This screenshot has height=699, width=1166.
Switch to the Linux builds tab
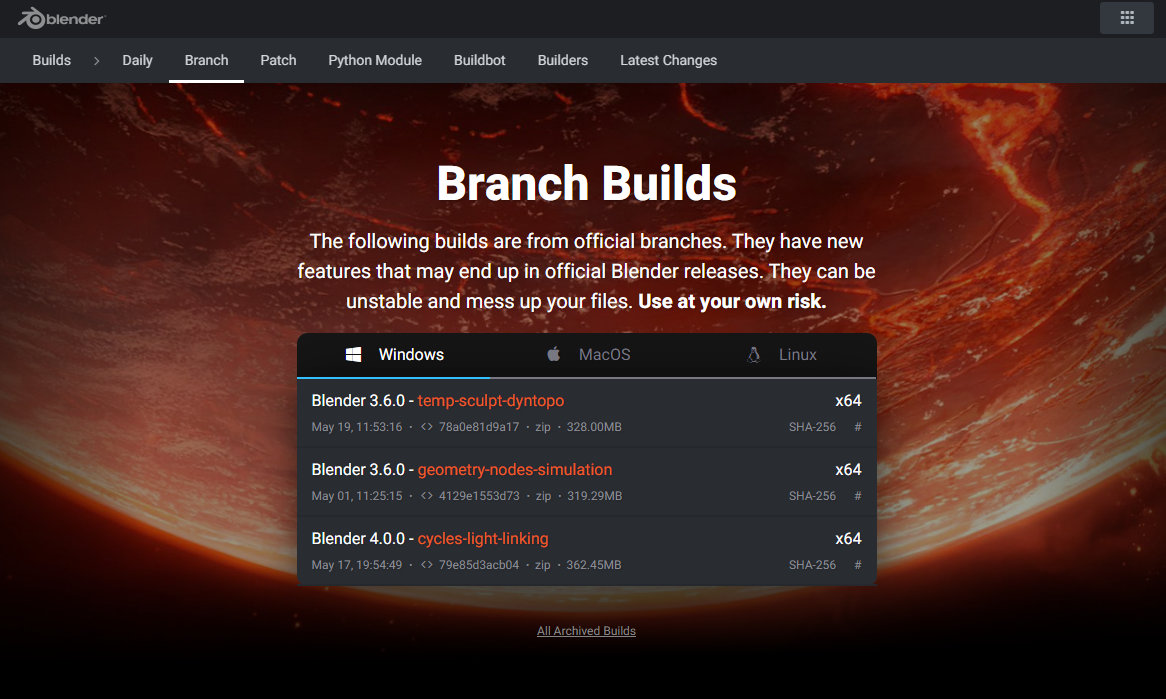tap(797, 355)
